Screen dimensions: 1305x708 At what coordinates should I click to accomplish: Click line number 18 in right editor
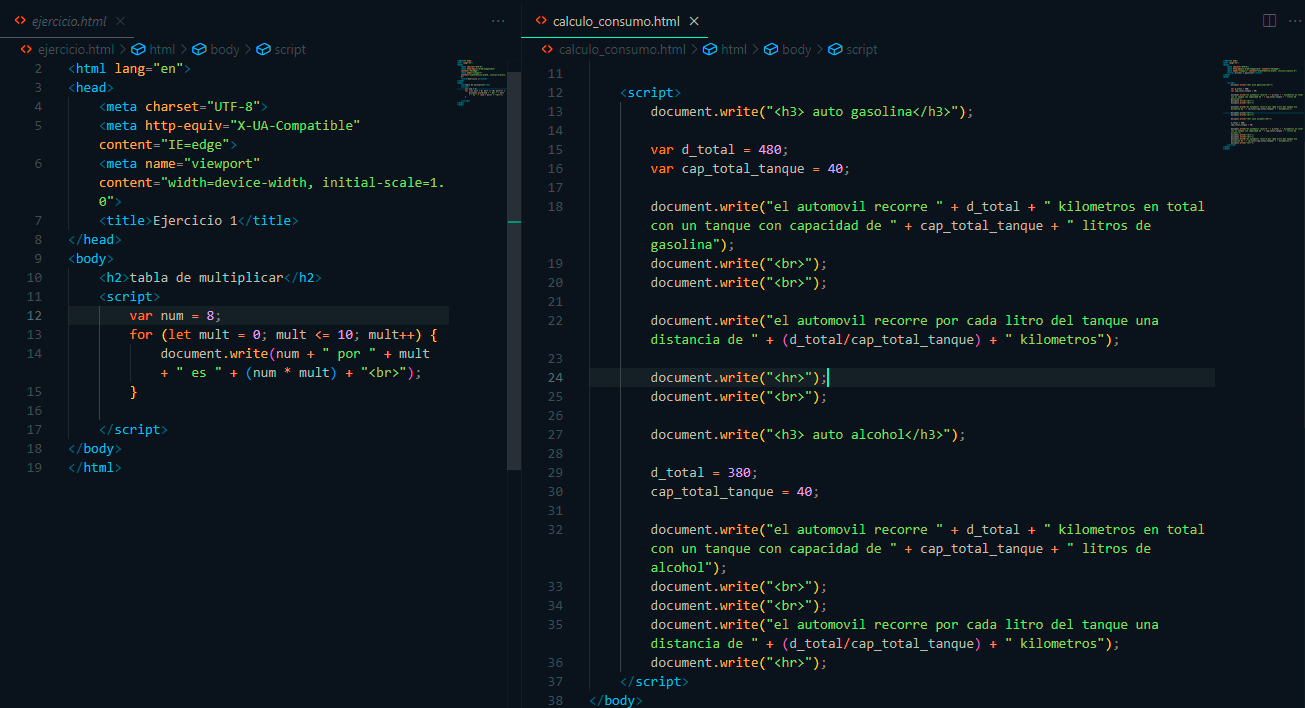(555, 207)
